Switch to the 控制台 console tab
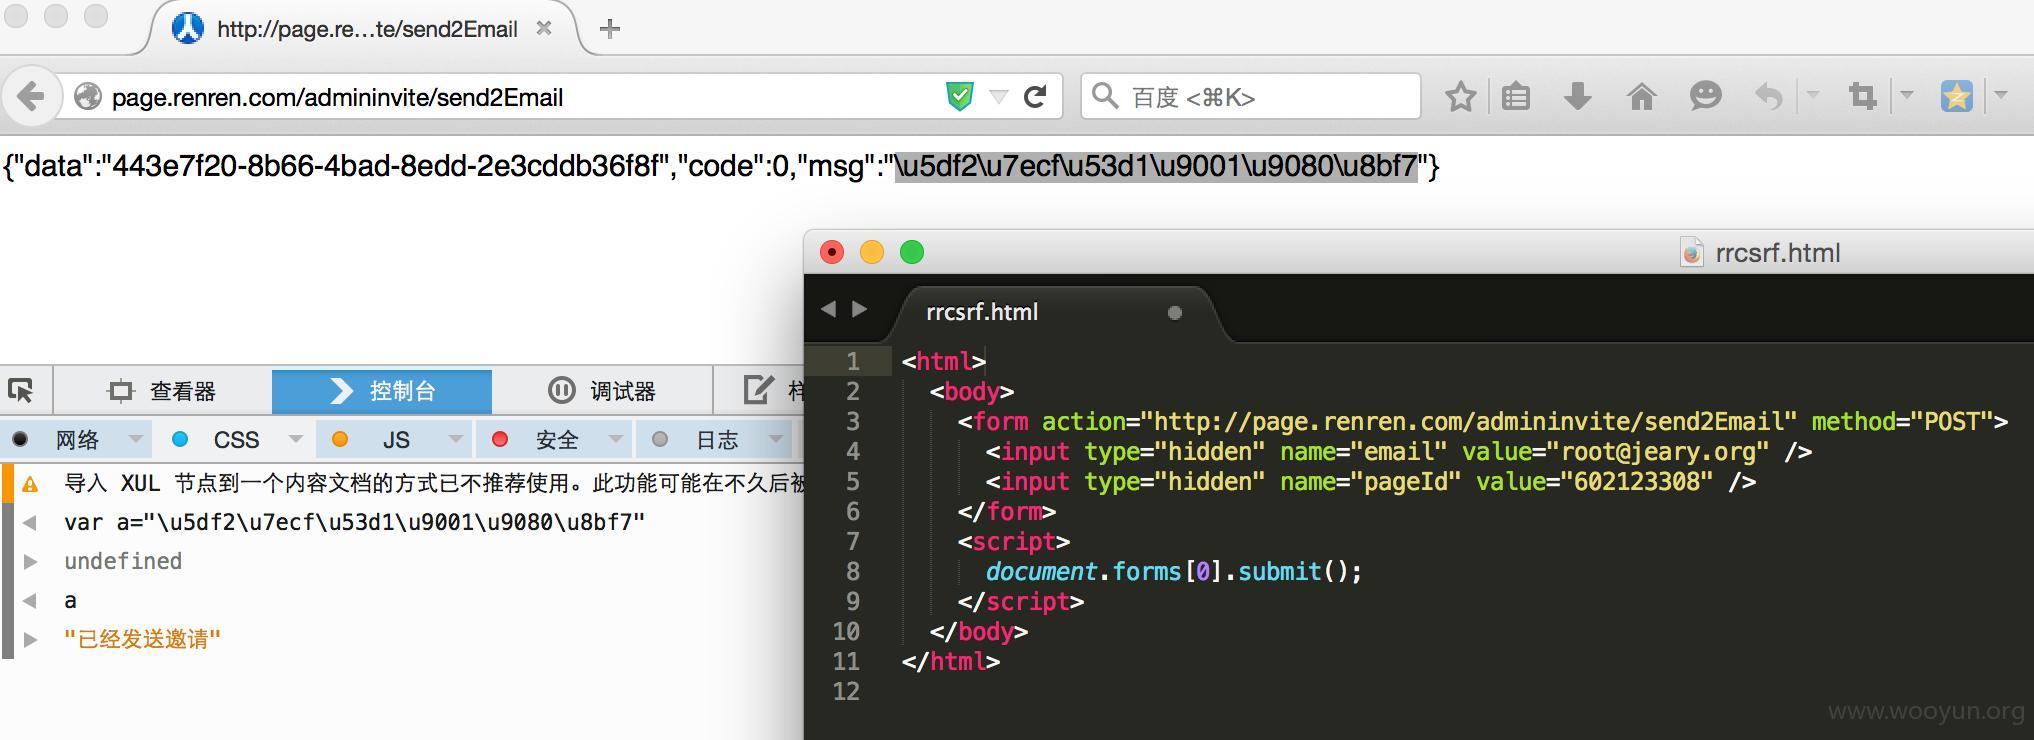 382,390
